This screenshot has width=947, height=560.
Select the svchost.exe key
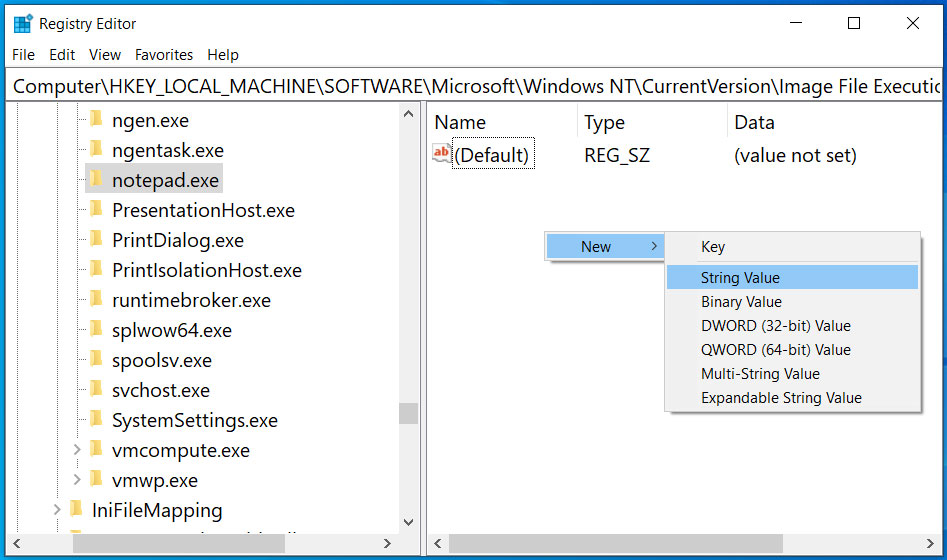tap(161, 390)
